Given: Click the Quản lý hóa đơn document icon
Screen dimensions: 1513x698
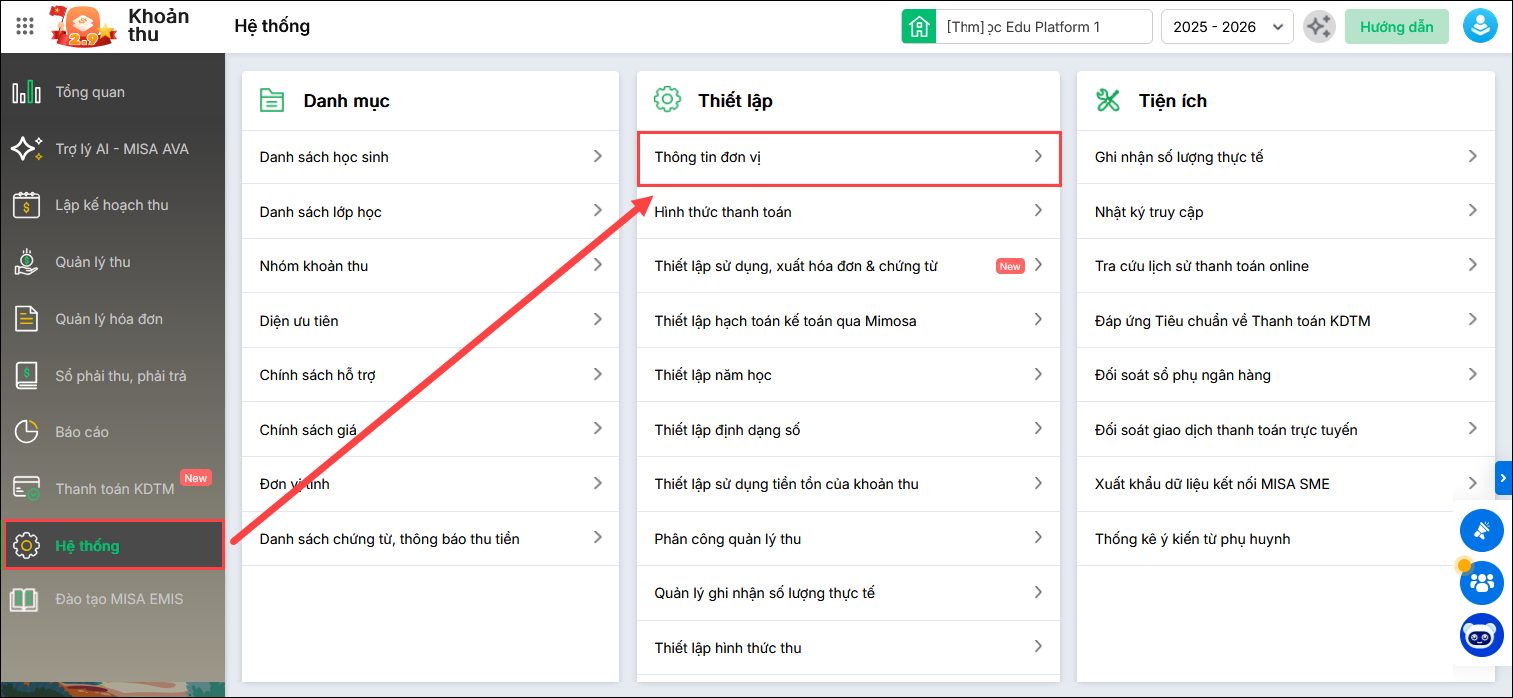Looking at the screenshot, I should (x=26, y=319).
